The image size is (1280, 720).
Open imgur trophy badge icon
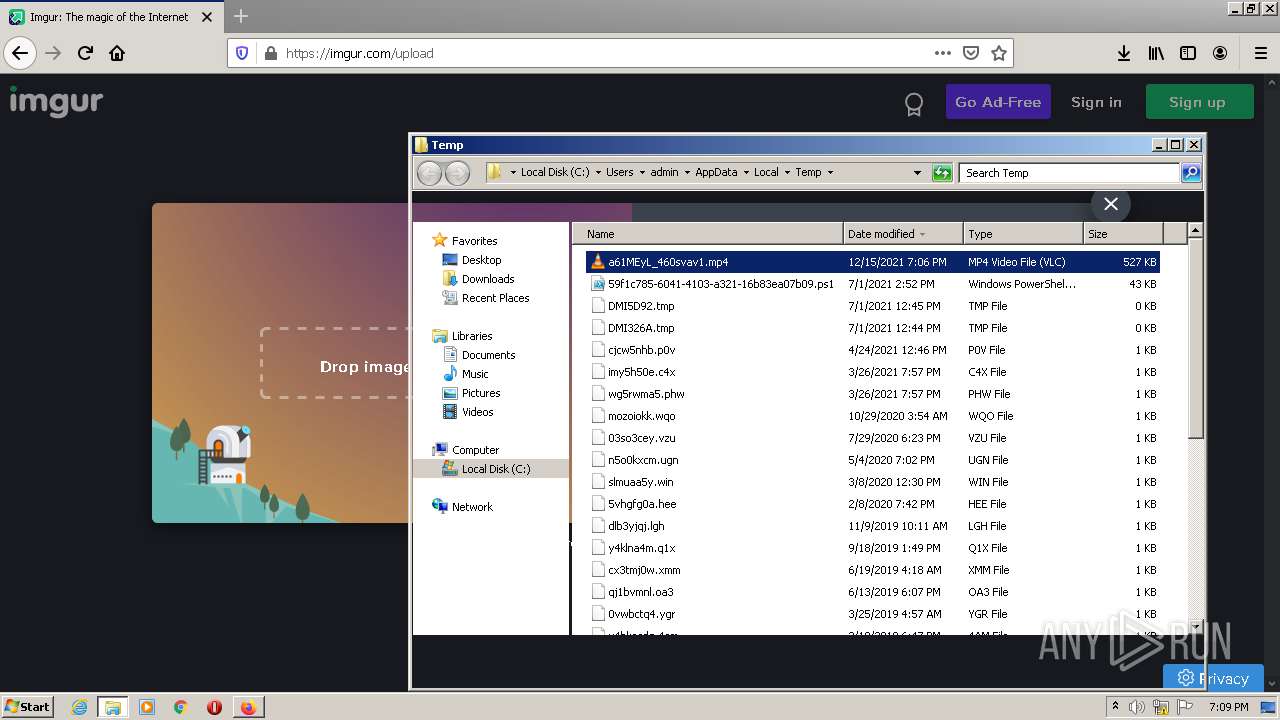tap(913, 103)
